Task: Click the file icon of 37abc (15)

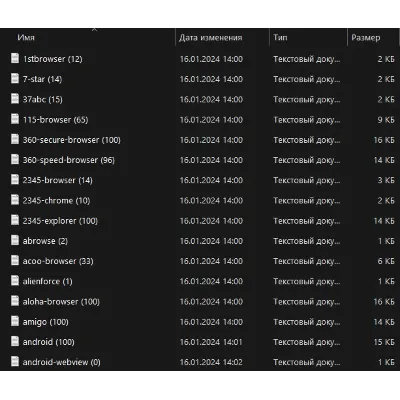Action: [x=15, y=99]
